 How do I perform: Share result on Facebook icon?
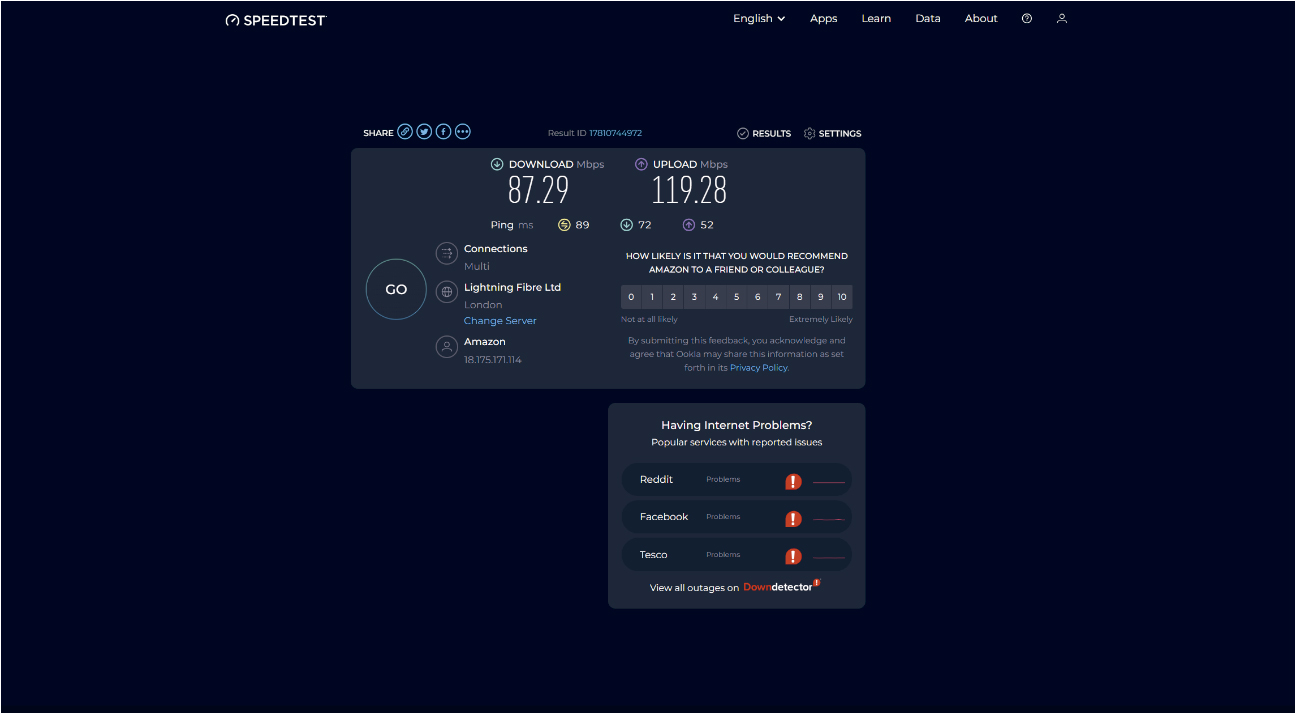(x=443, y=132)
